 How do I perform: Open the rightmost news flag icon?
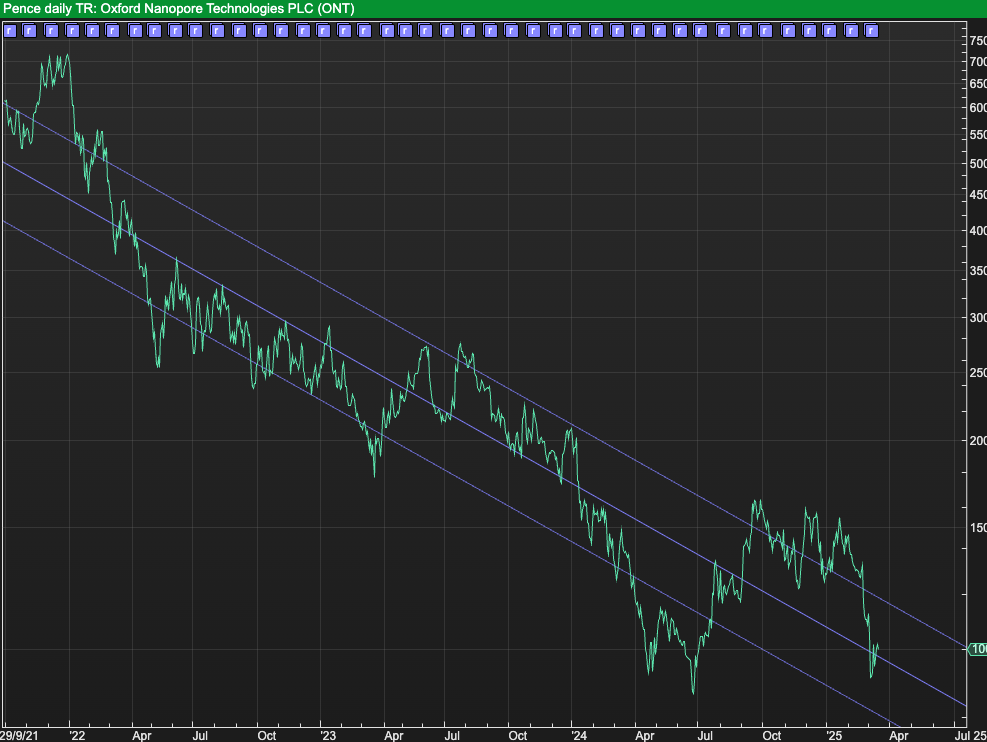(x=872, y=31)
